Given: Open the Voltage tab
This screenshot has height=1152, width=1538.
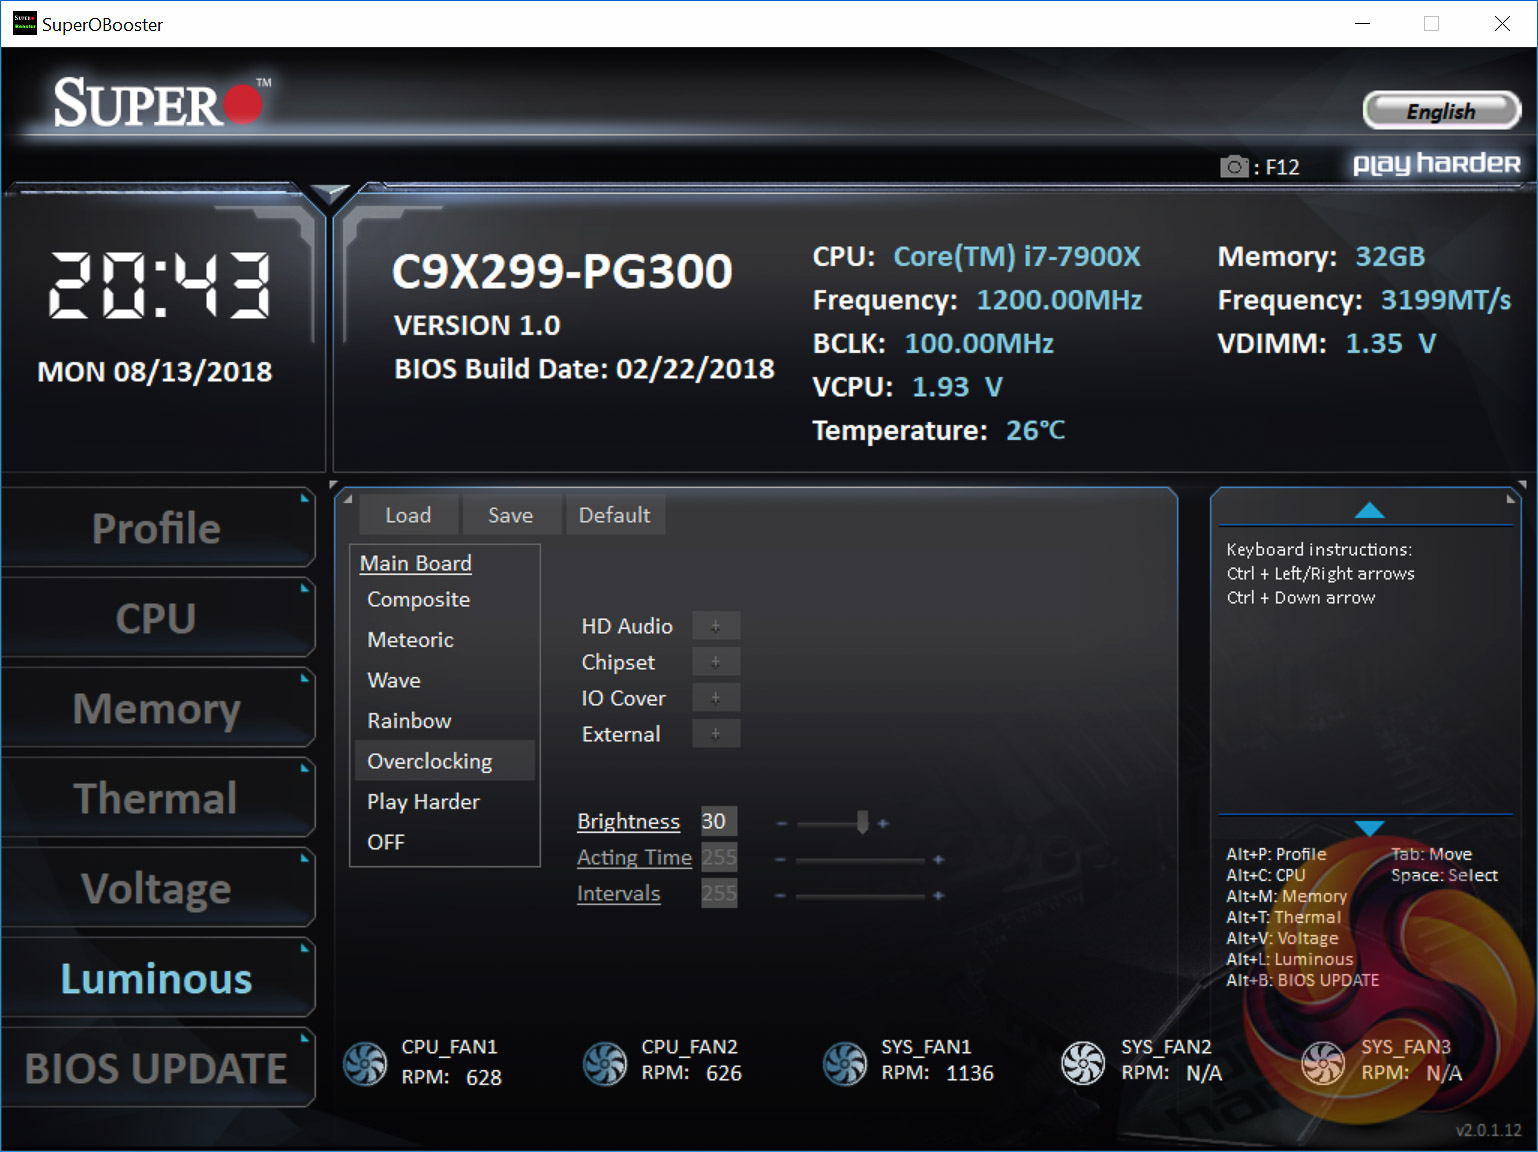Looking at the screenshot, I should point(157,888).
